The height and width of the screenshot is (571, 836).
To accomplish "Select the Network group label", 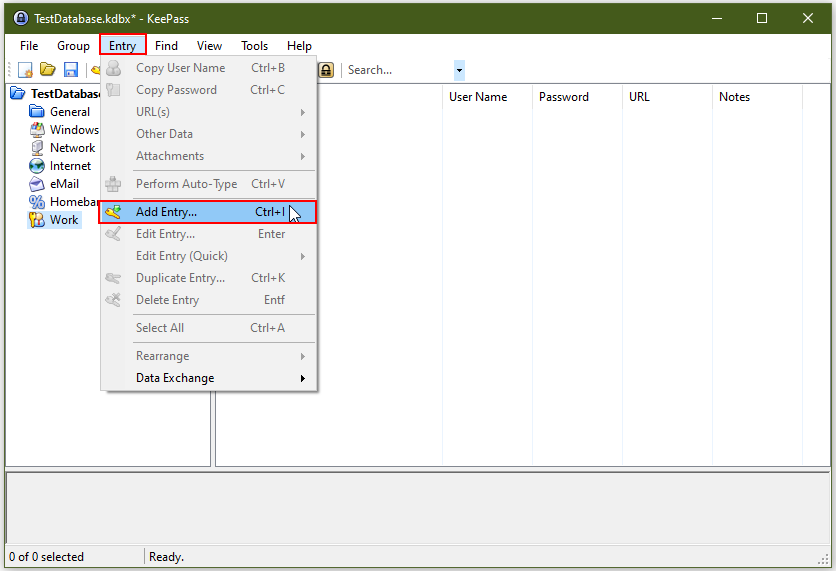I will point(73,148).
